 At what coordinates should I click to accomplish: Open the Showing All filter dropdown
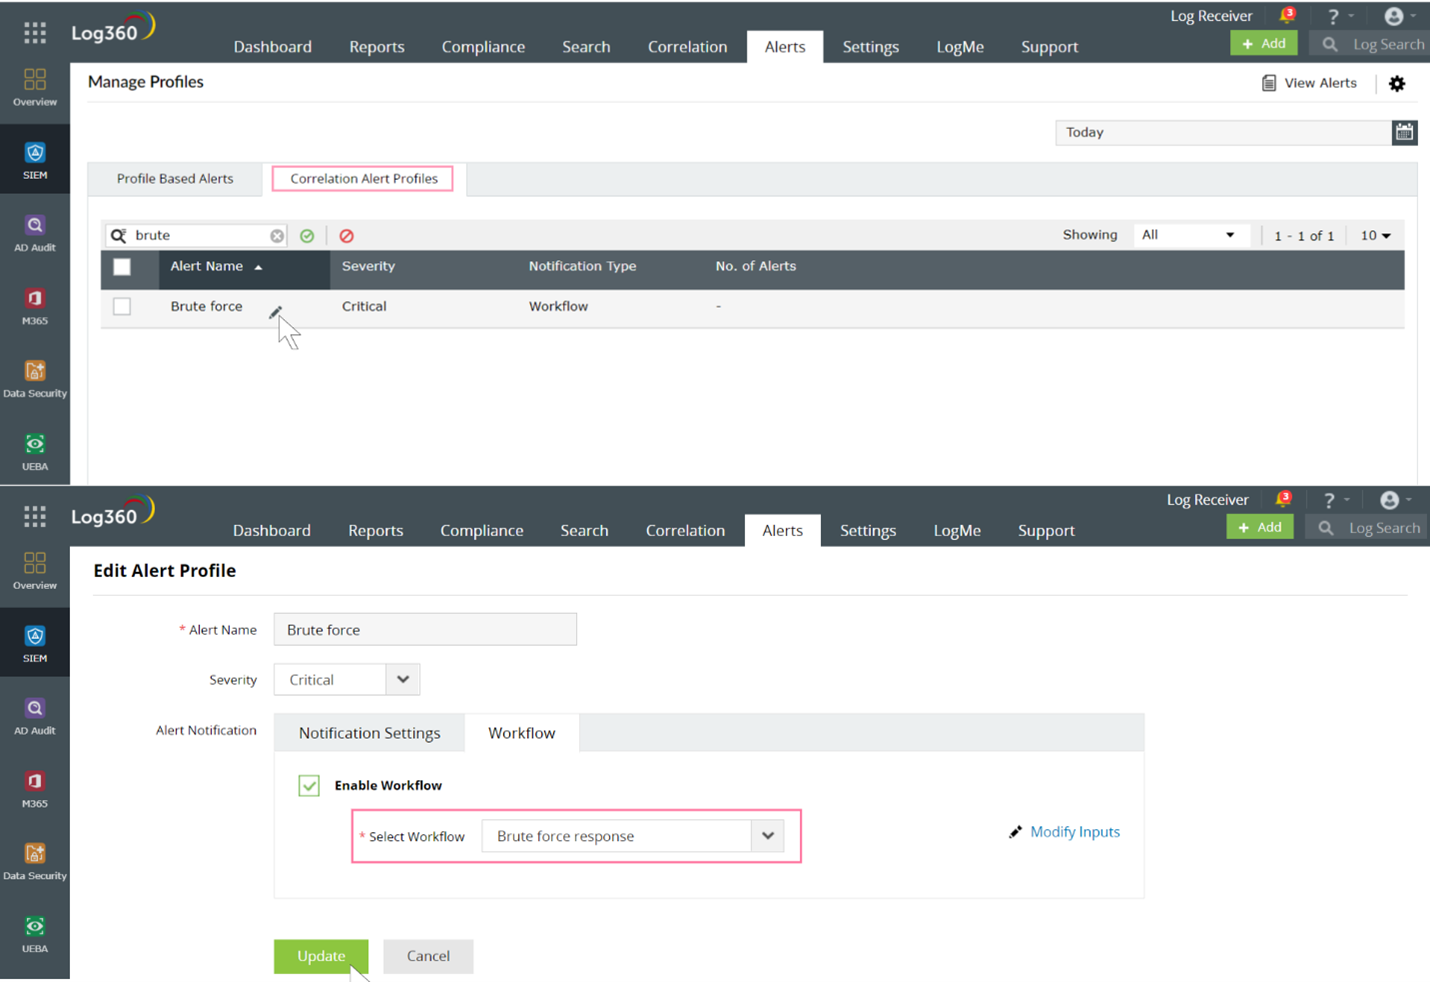coord(1190,235)
